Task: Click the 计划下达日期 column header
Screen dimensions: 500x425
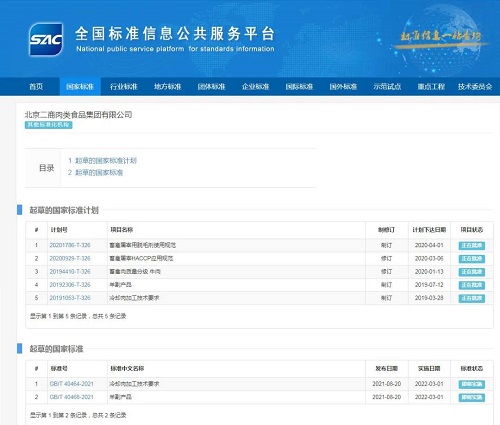Action: [x=429, y=230]
